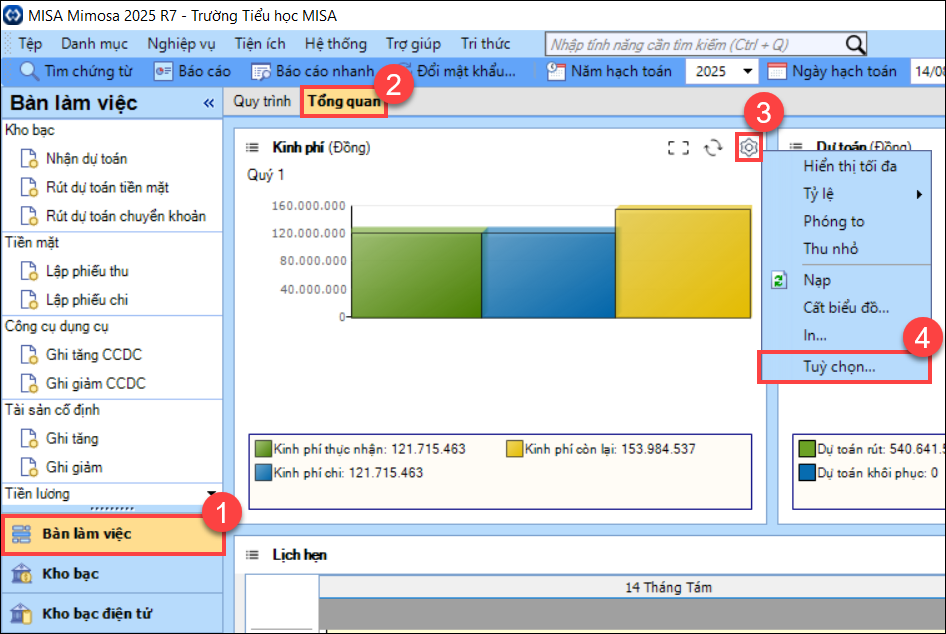Viewport: 946px width, 634px height.
Task: Open Rút dự toán chuyển khoản
Action: click(113, 216)
